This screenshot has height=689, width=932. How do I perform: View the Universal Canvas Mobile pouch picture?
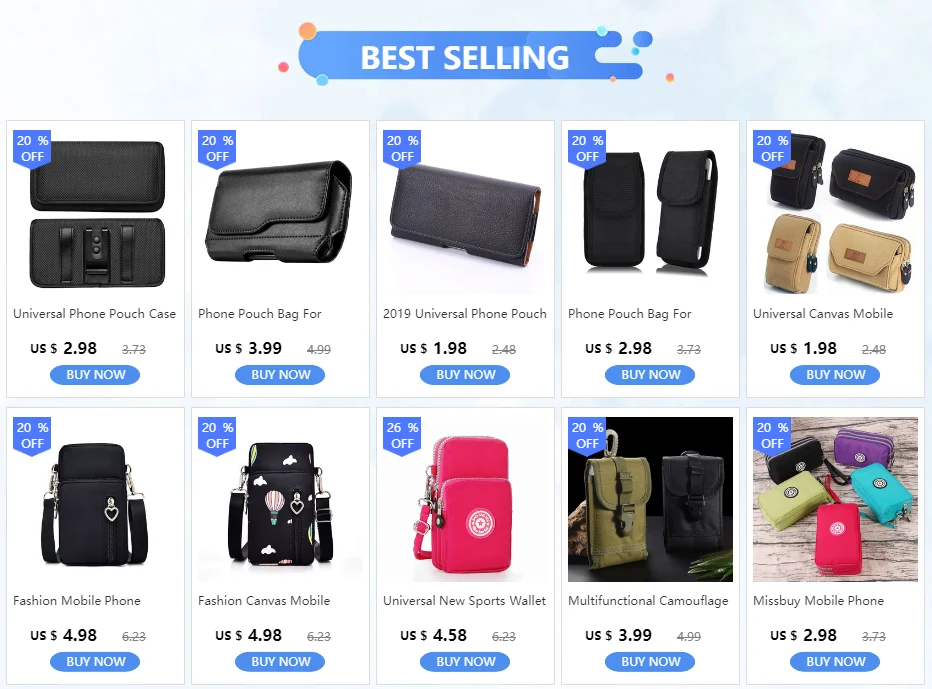click(x=835, y=212)
